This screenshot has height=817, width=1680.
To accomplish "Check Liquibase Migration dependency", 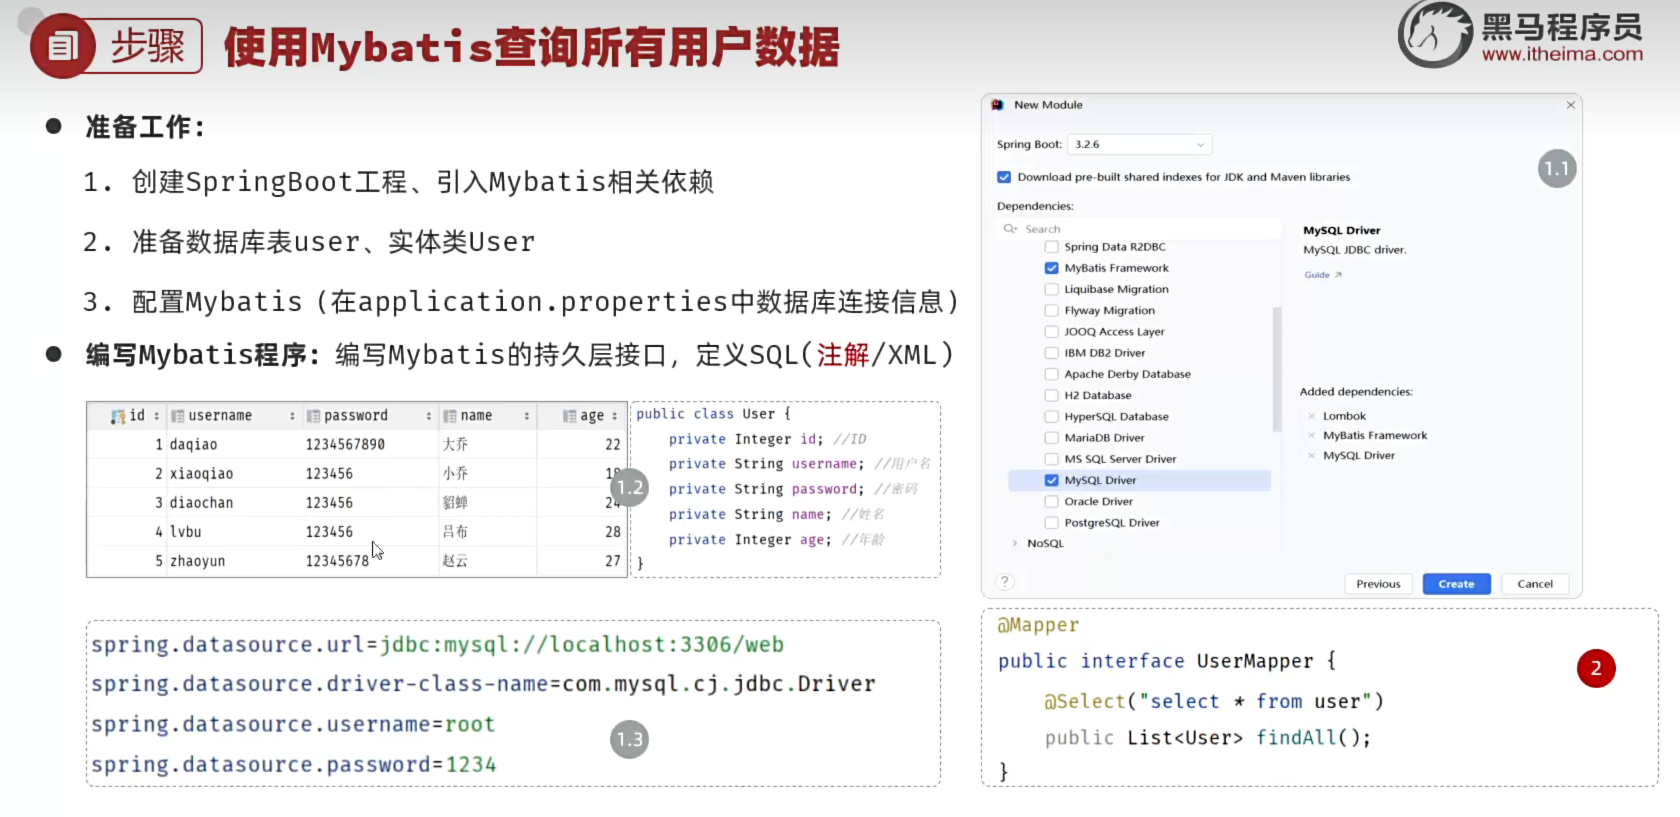I will 1051,289.
